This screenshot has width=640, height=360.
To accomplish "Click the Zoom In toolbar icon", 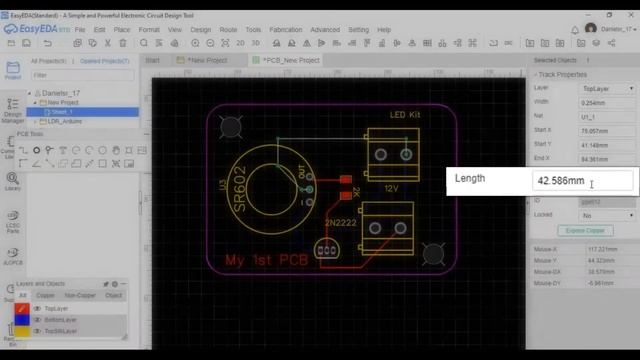I will pos(195,43).
